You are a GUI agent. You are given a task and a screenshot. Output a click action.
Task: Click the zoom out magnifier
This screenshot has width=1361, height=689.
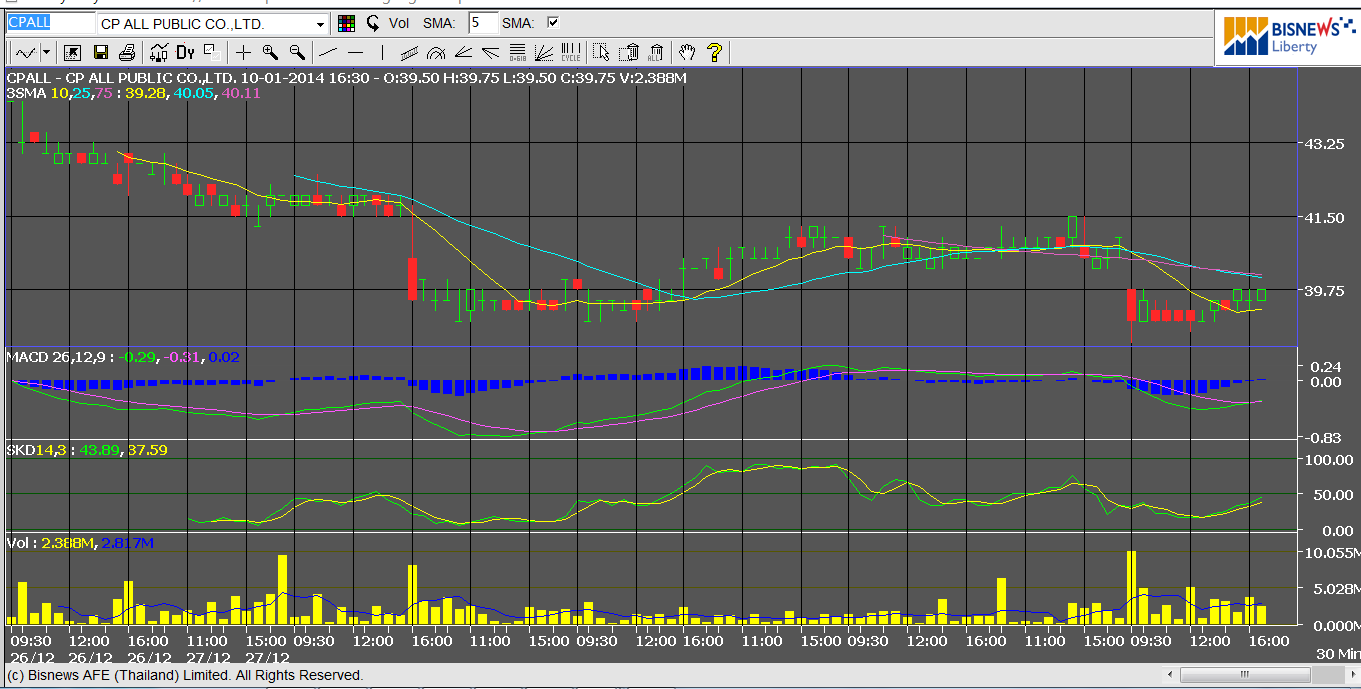click(297, 52)
